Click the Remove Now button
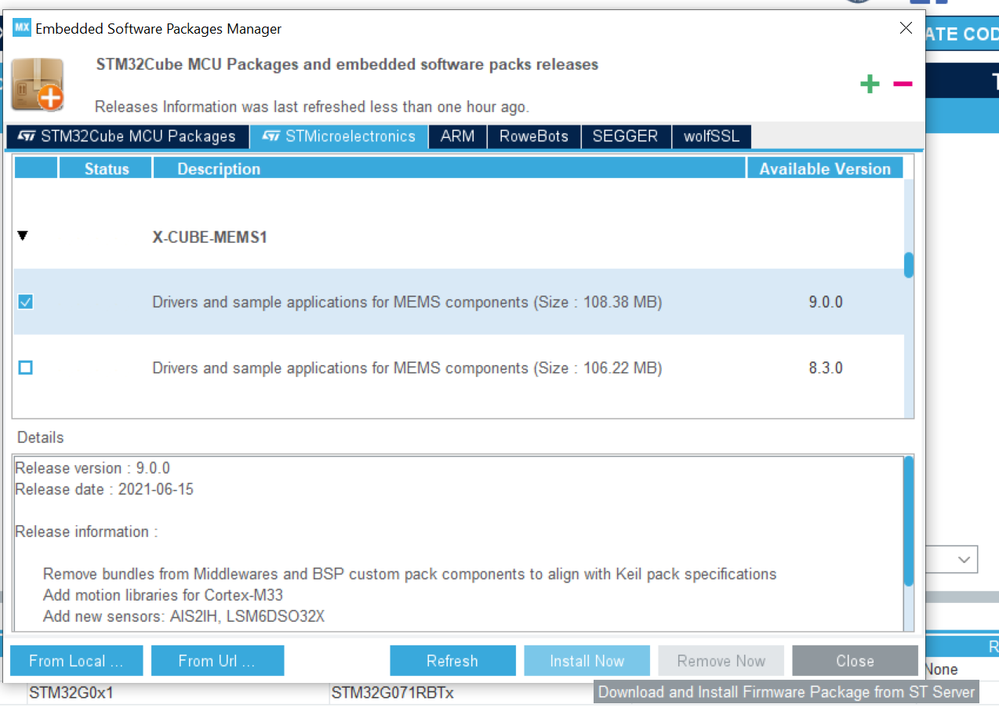This screenshot has height=715, width=999. pos(721,661)
